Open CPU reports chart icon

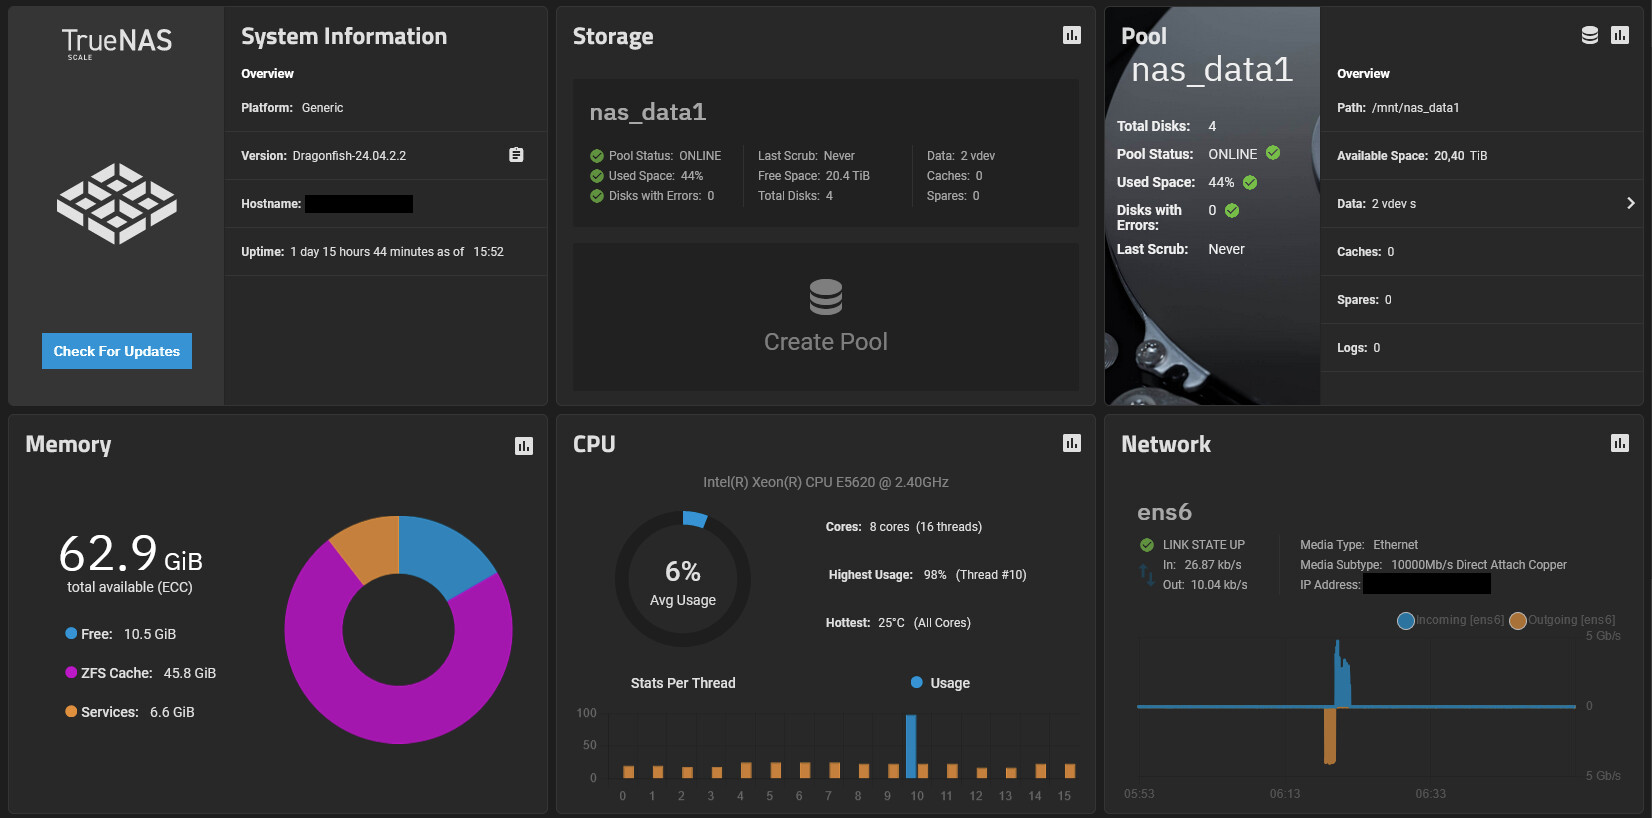click(1071, 443)
